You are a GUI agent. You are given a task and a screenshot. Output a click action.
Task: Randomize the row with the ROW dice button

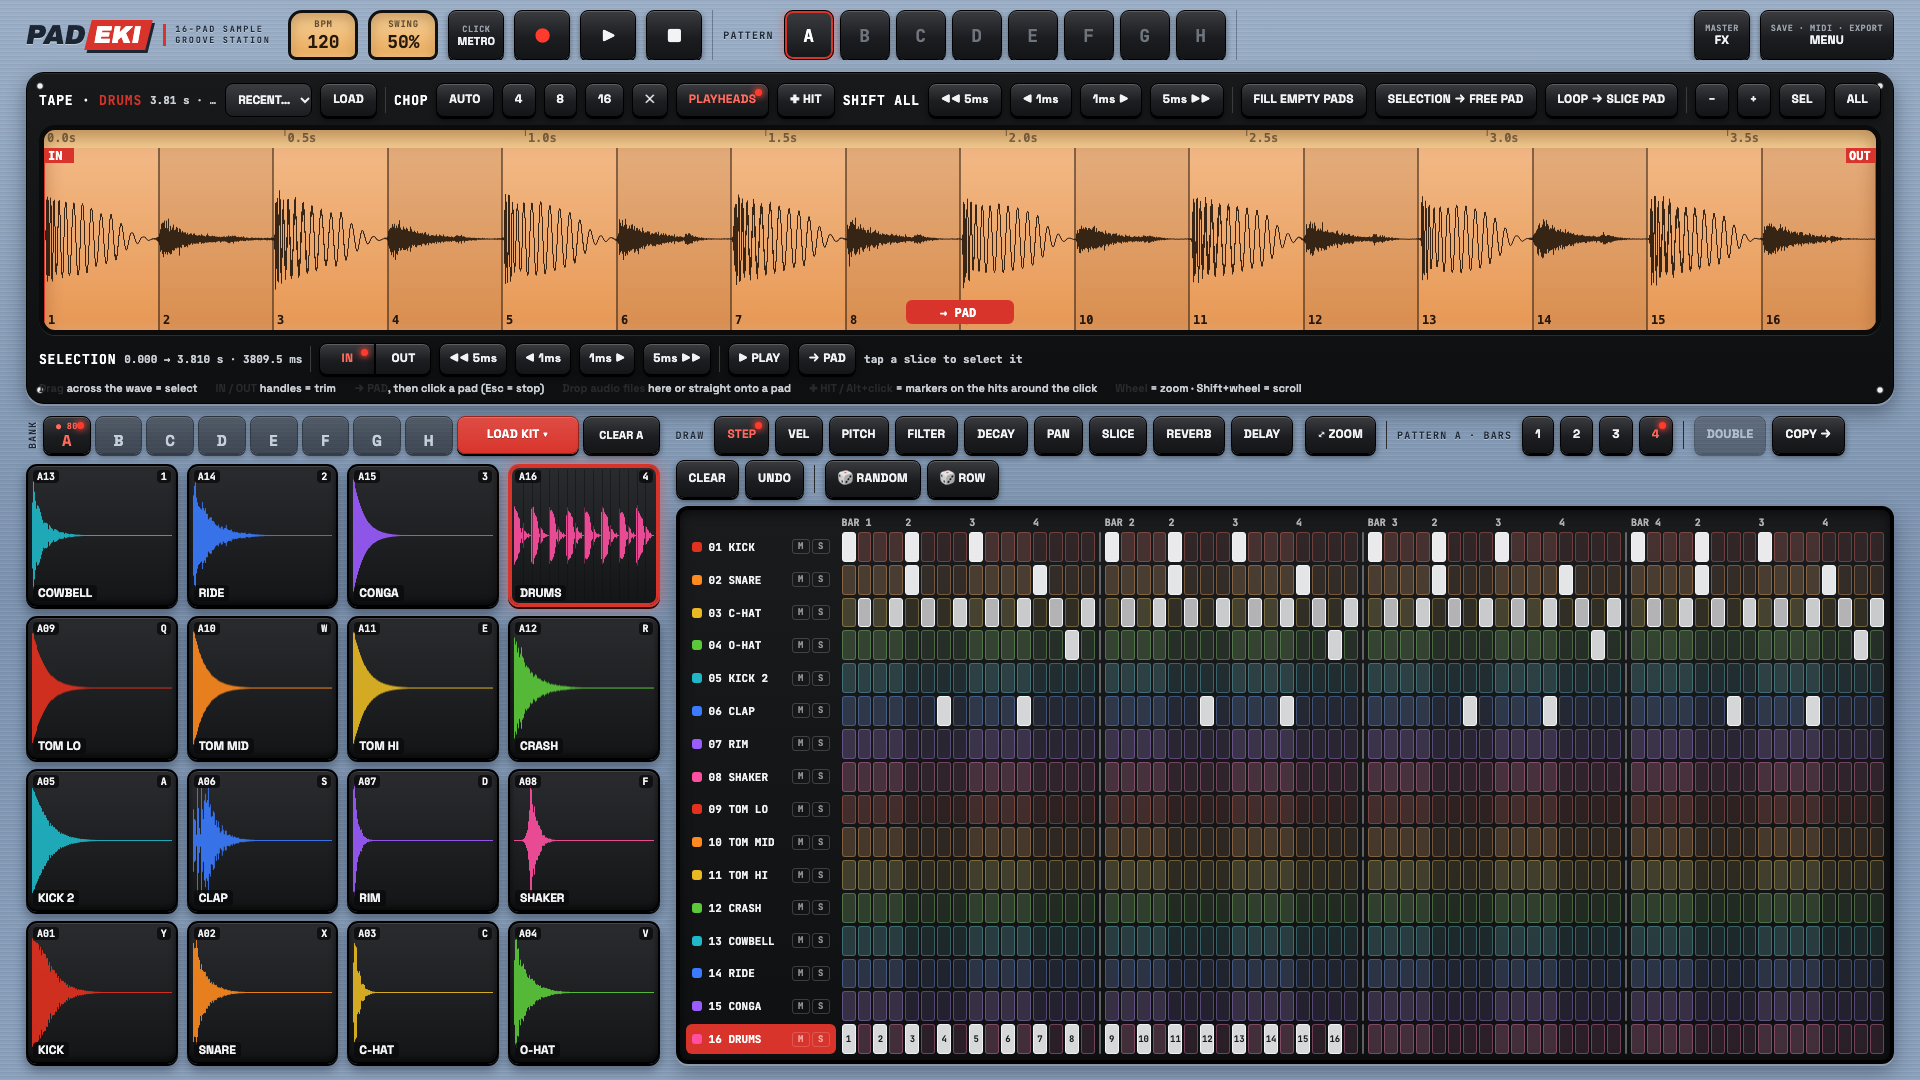(962, 479)
